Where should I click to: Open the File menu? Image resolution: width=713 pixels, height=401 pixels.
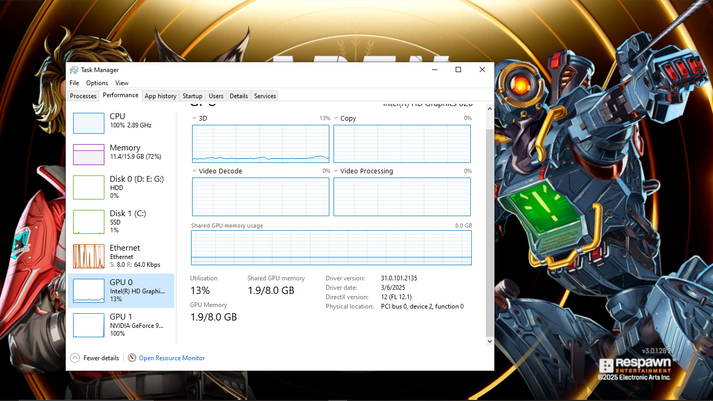[74, 83]
